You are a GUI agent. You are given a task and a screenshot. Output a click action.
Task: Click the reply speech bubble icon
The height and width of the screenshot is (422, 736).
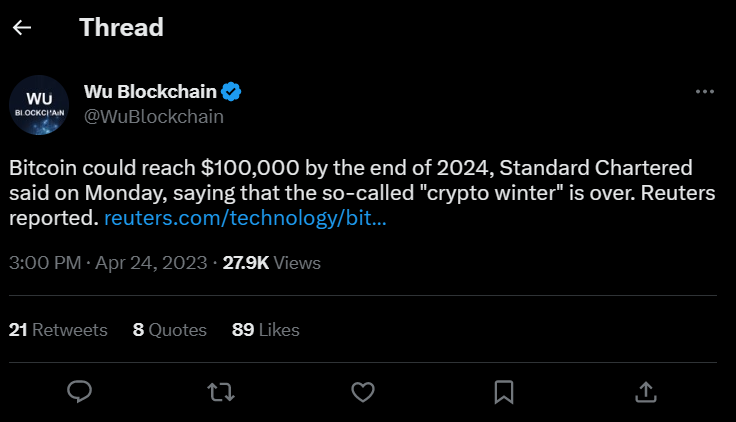pos(79,391)
